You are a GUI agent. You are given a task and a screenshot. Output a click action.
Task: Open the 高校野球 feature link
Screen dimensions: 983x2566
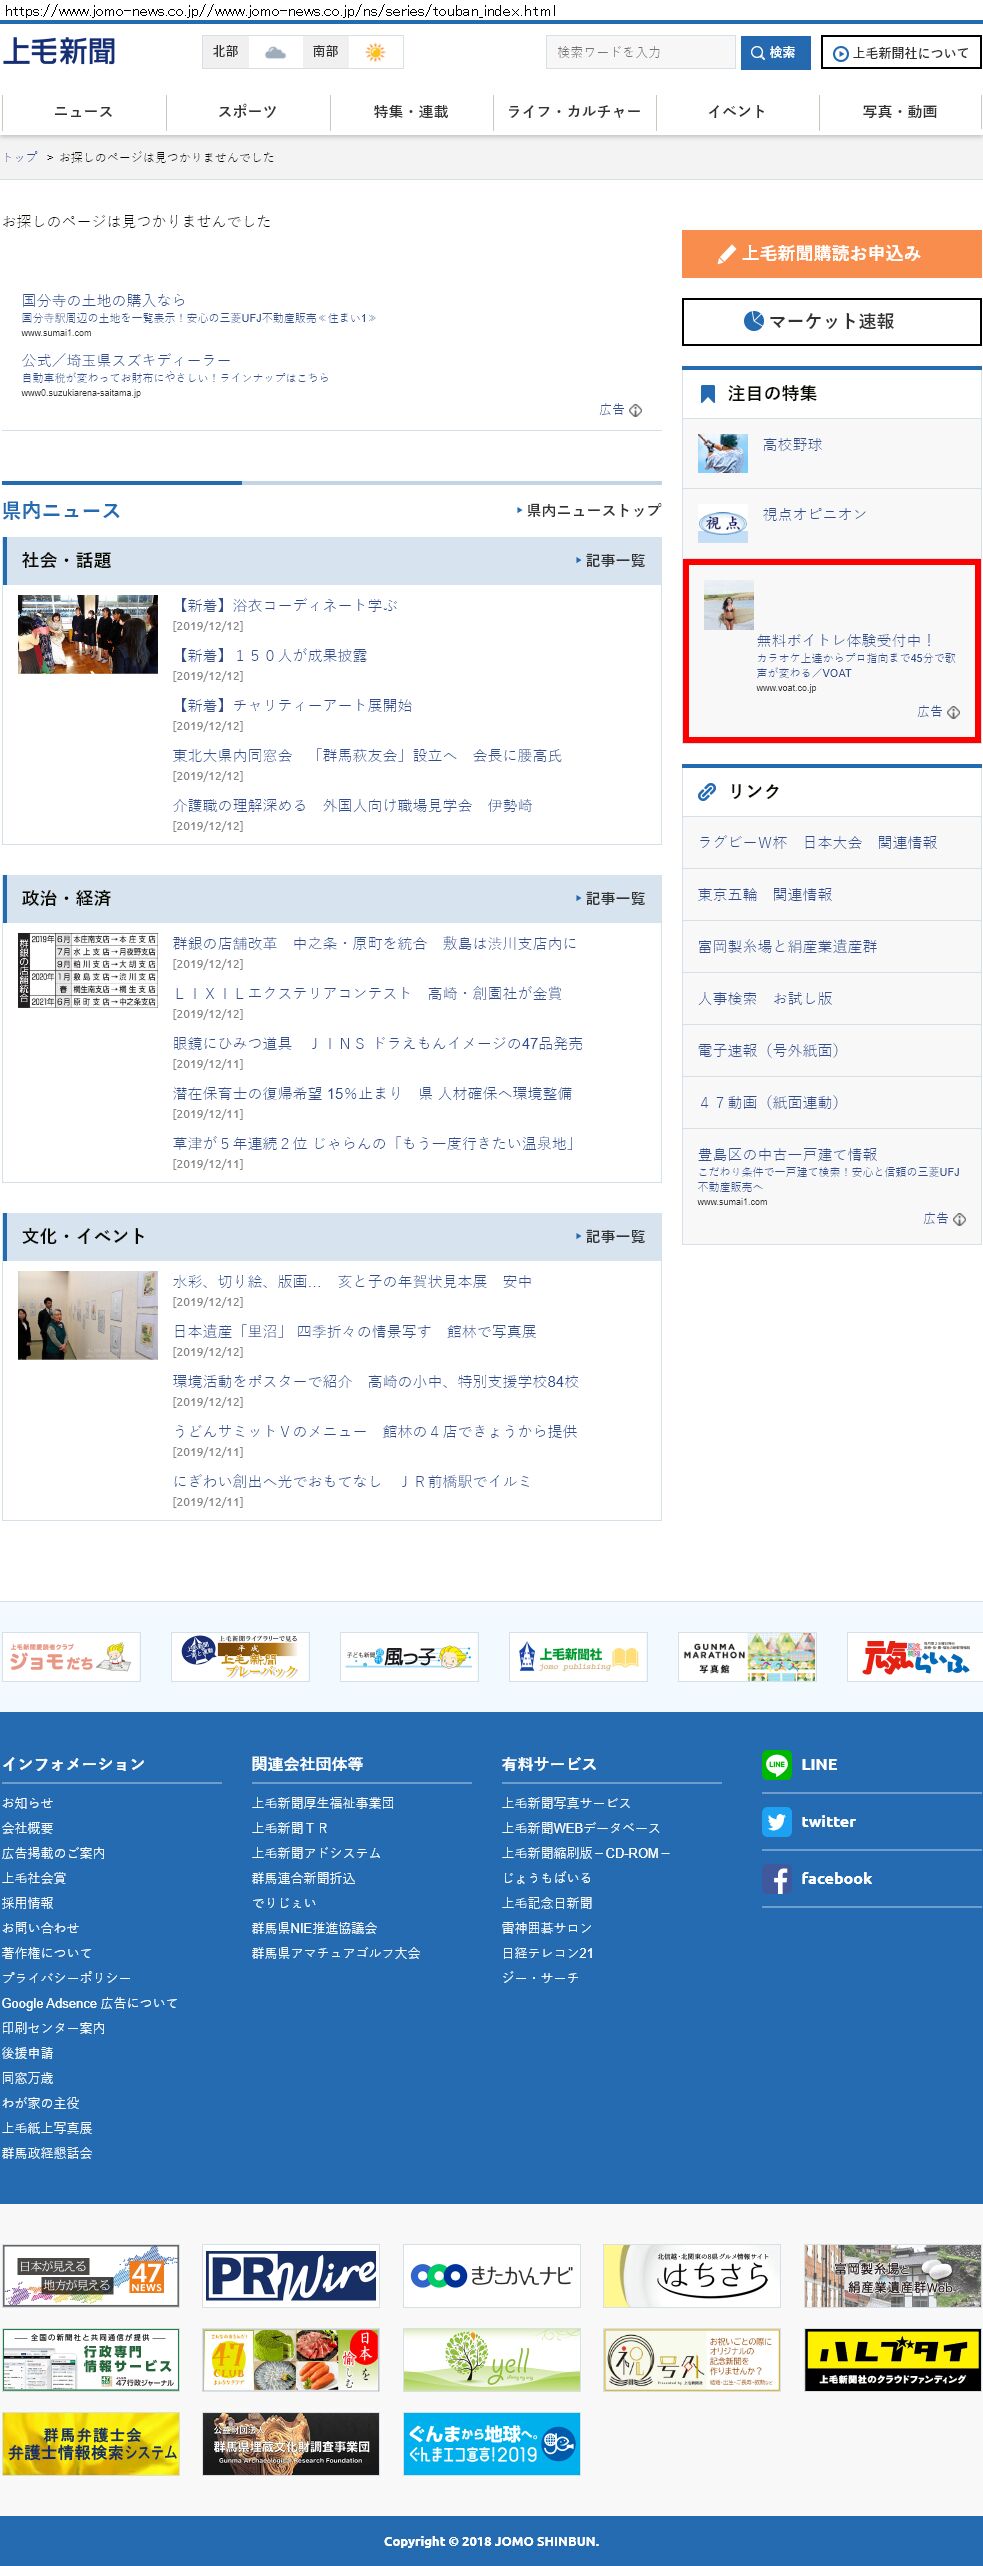click(x=792, y=445)
